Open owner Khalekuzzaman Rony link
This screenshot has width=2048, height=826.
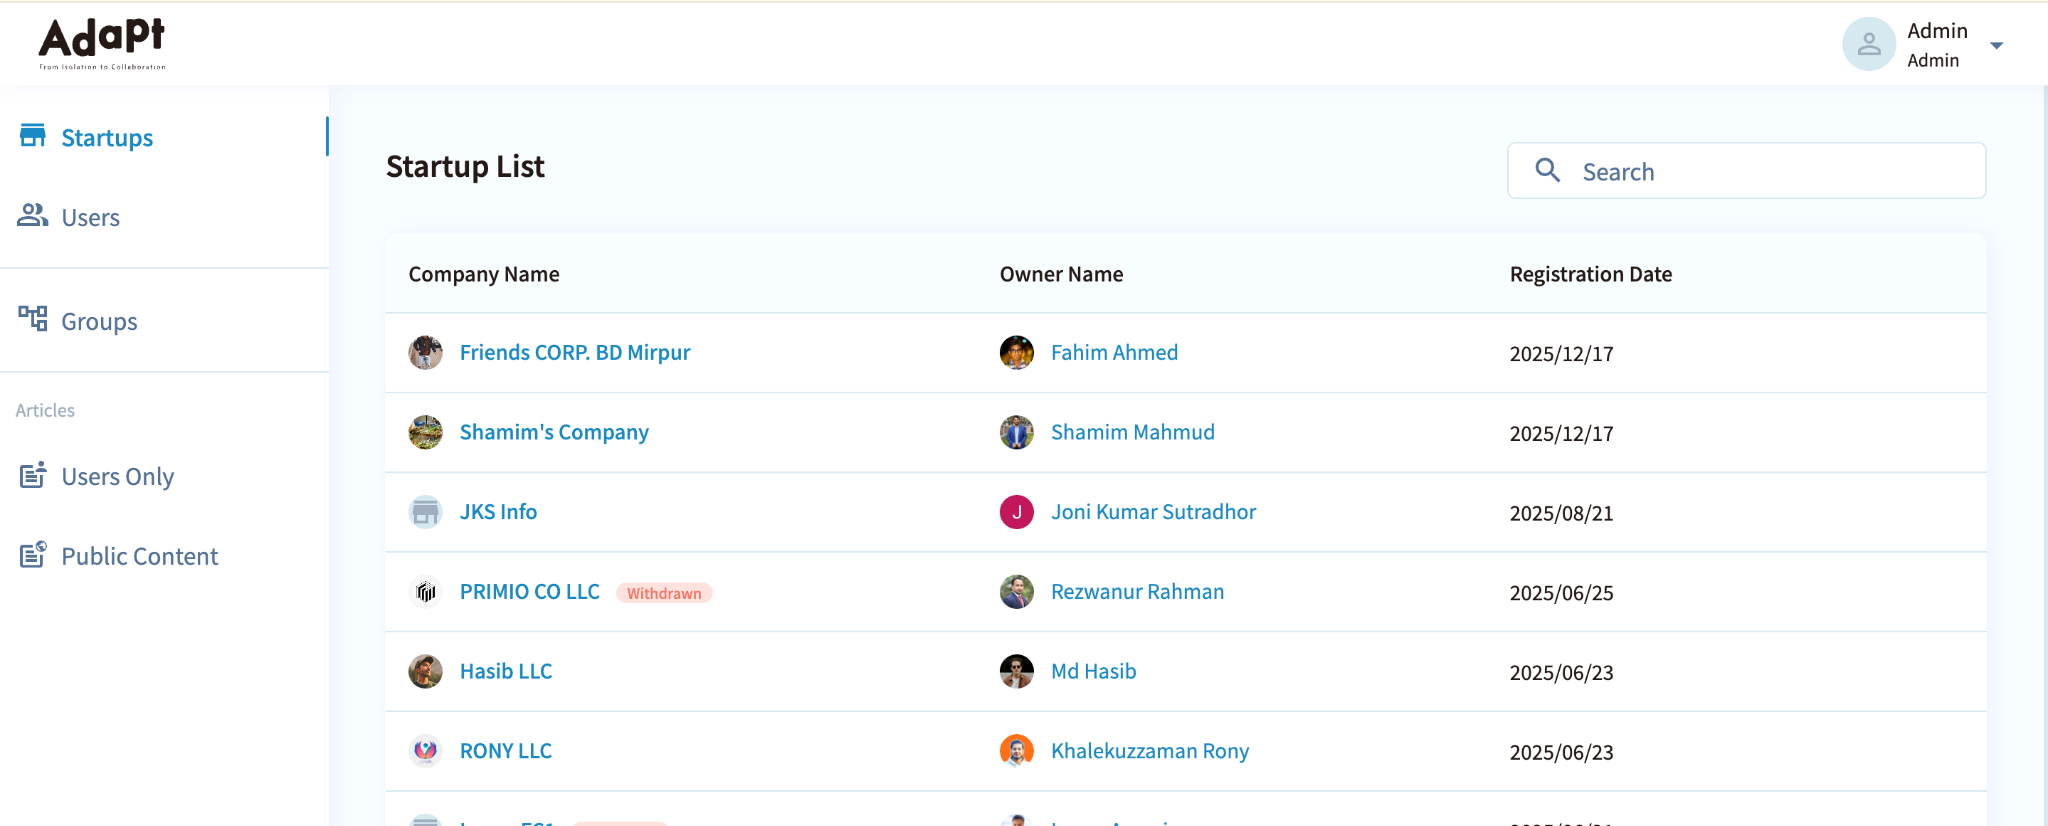(x=1150, y=751)
